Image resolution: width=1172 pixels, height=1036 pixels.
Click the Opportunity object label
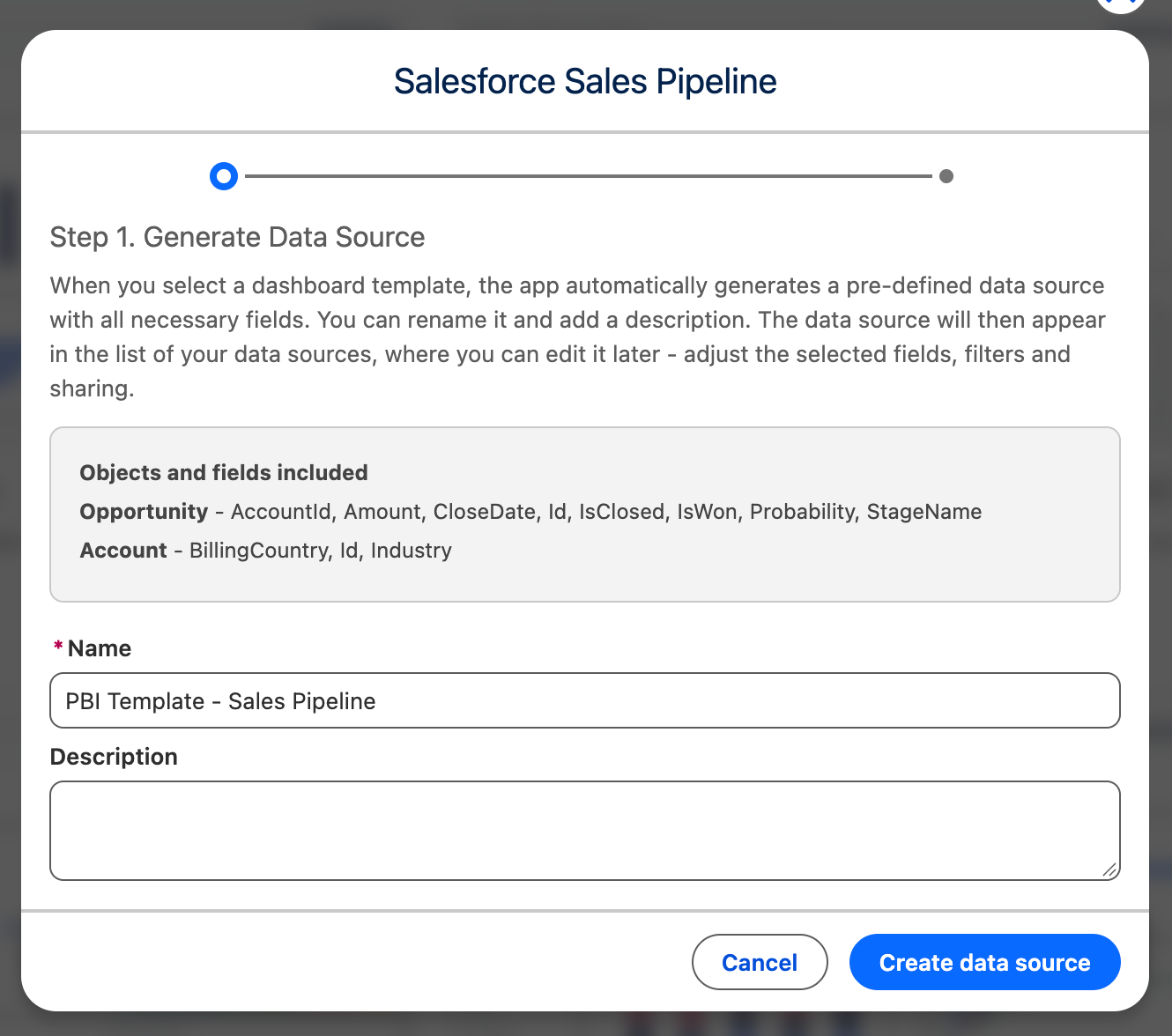[144, 512]
